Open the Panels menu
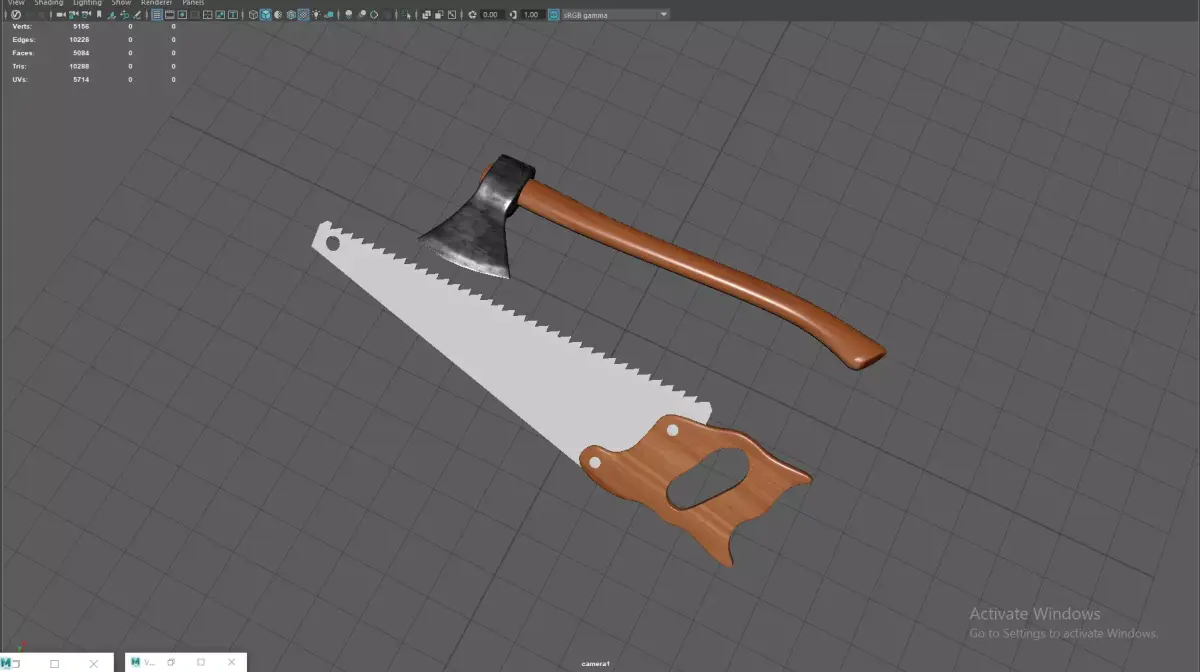The height and width of the screenshot is (672, 1200). point(193,3)
